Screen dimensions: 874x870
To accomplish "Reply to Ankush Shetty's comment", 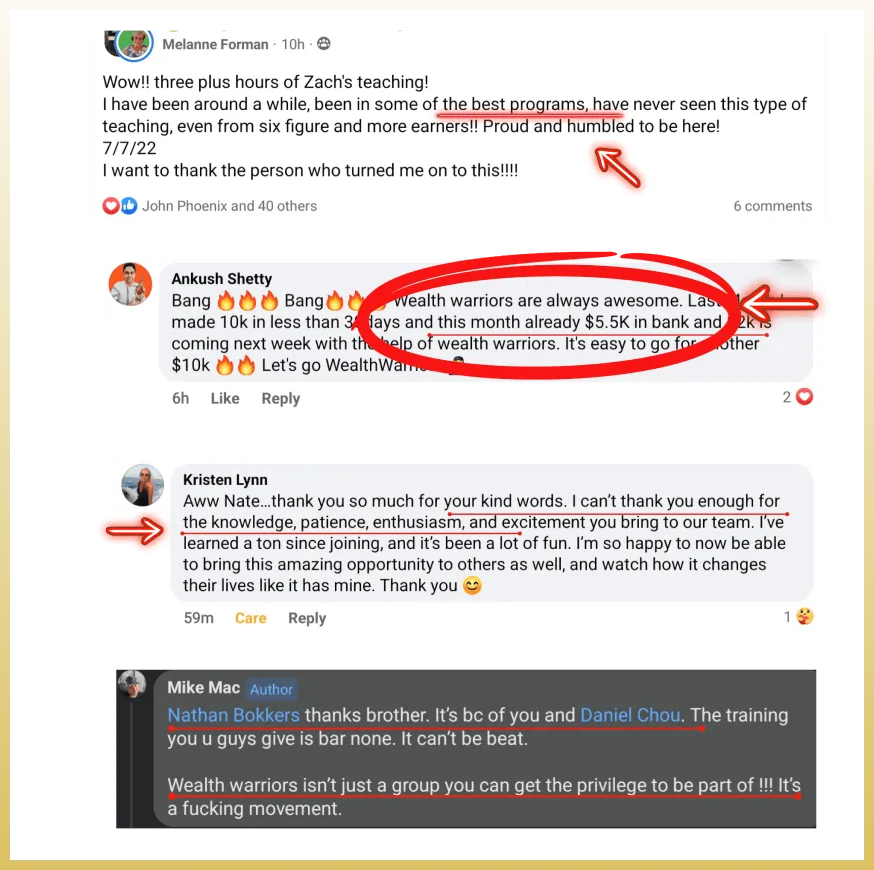I will click(281, 398).
